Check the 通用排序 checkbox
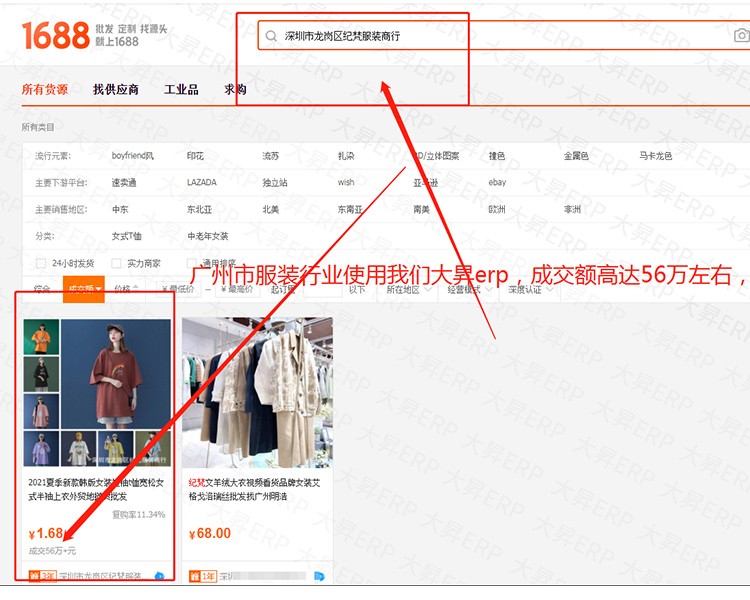 pyautogui.click(x=192, y=263)
